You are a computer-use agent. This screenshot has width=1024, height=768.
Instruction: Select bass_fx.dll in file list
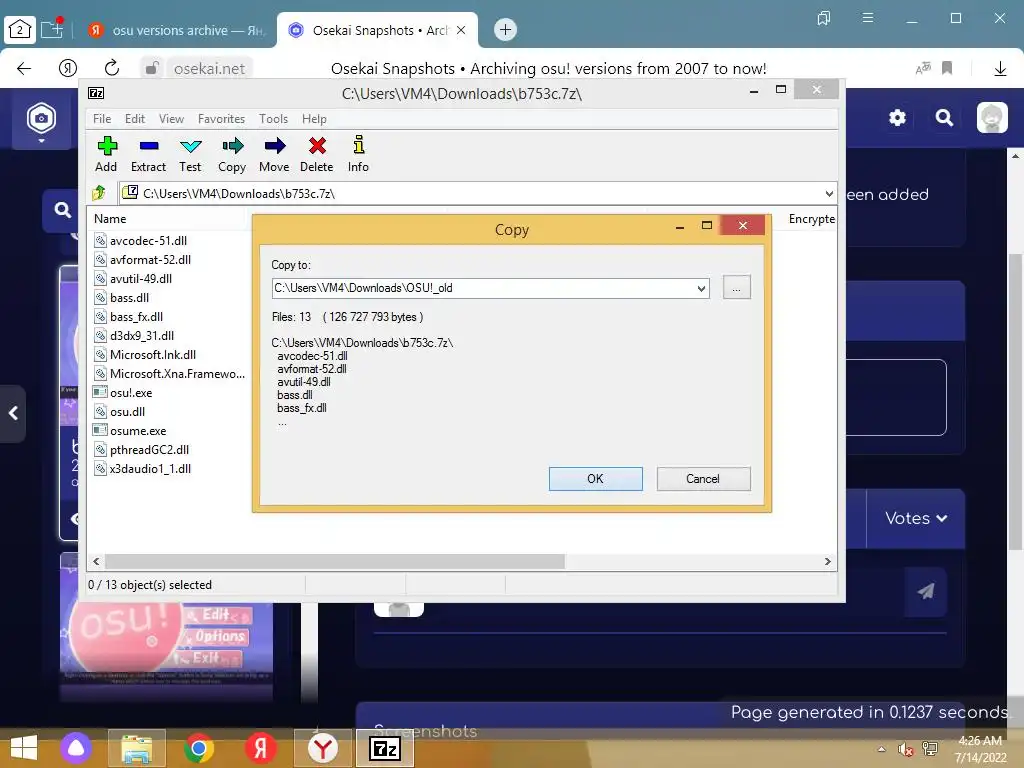(x=136, y=317)
